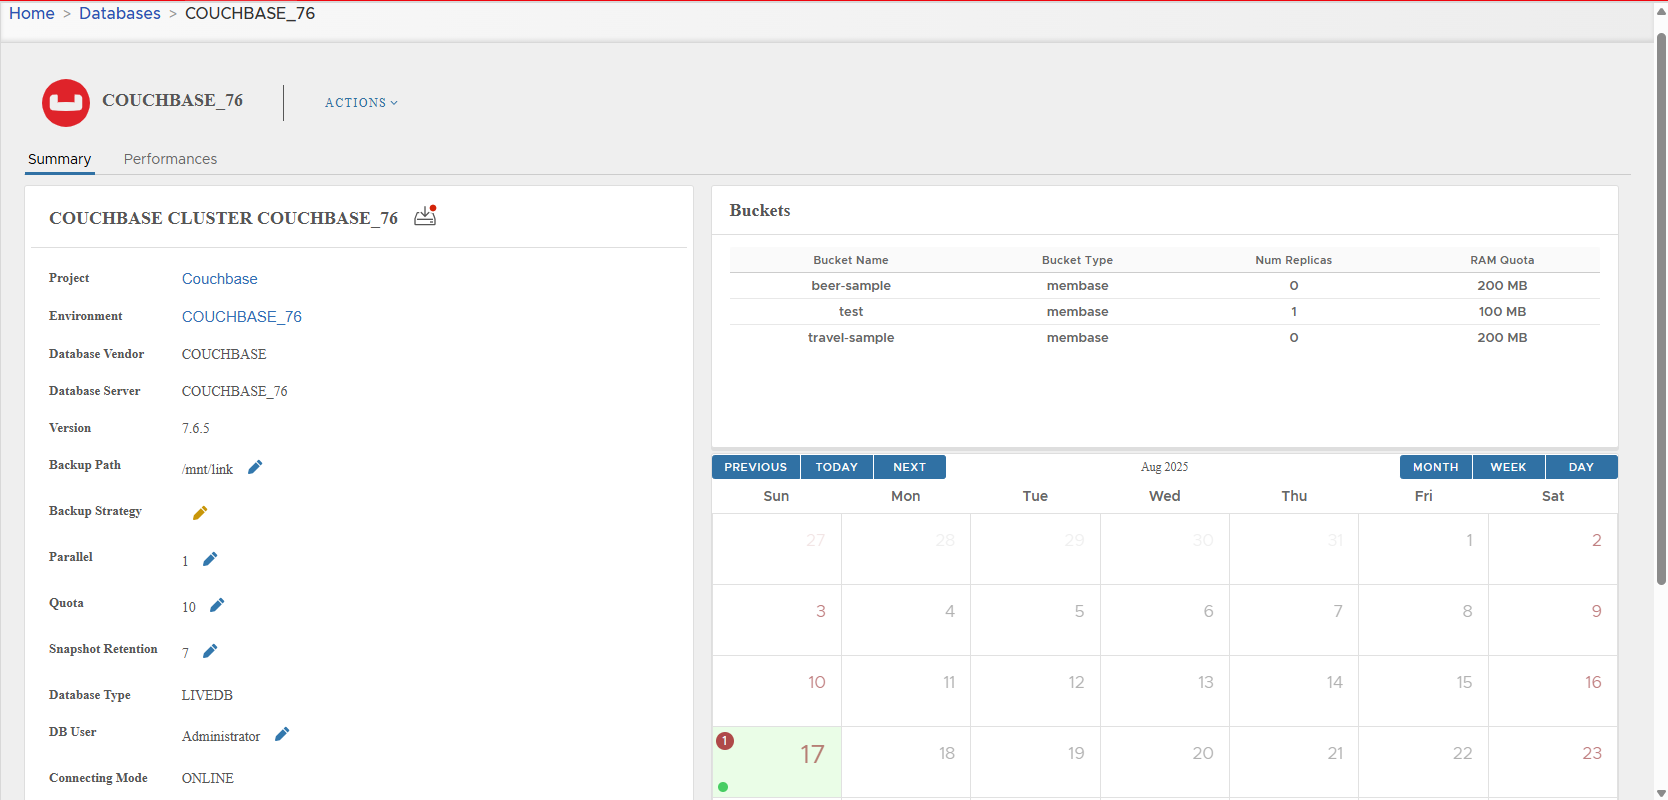
Task: Open the Couchbase project link
Action: point(219,279)
